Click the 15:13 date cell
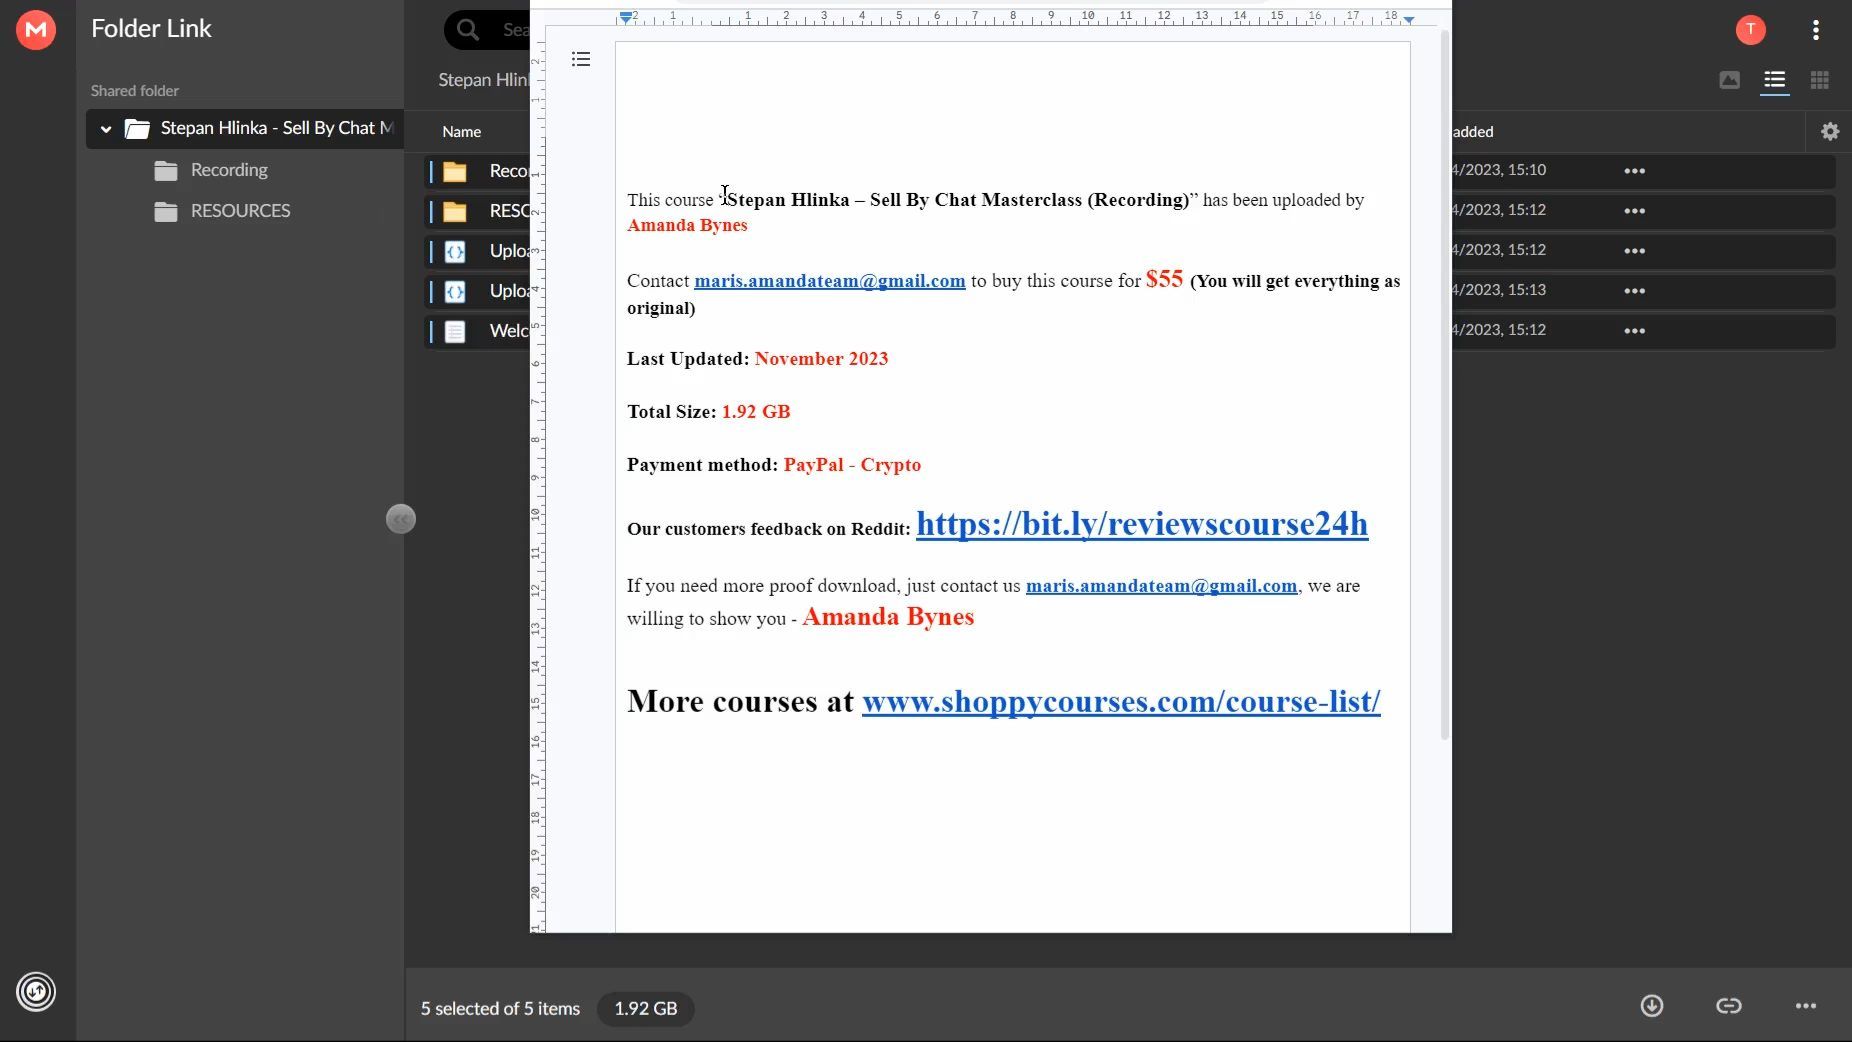Viewport: 1852px width, 1042px height. click(x=1499, y=290)
